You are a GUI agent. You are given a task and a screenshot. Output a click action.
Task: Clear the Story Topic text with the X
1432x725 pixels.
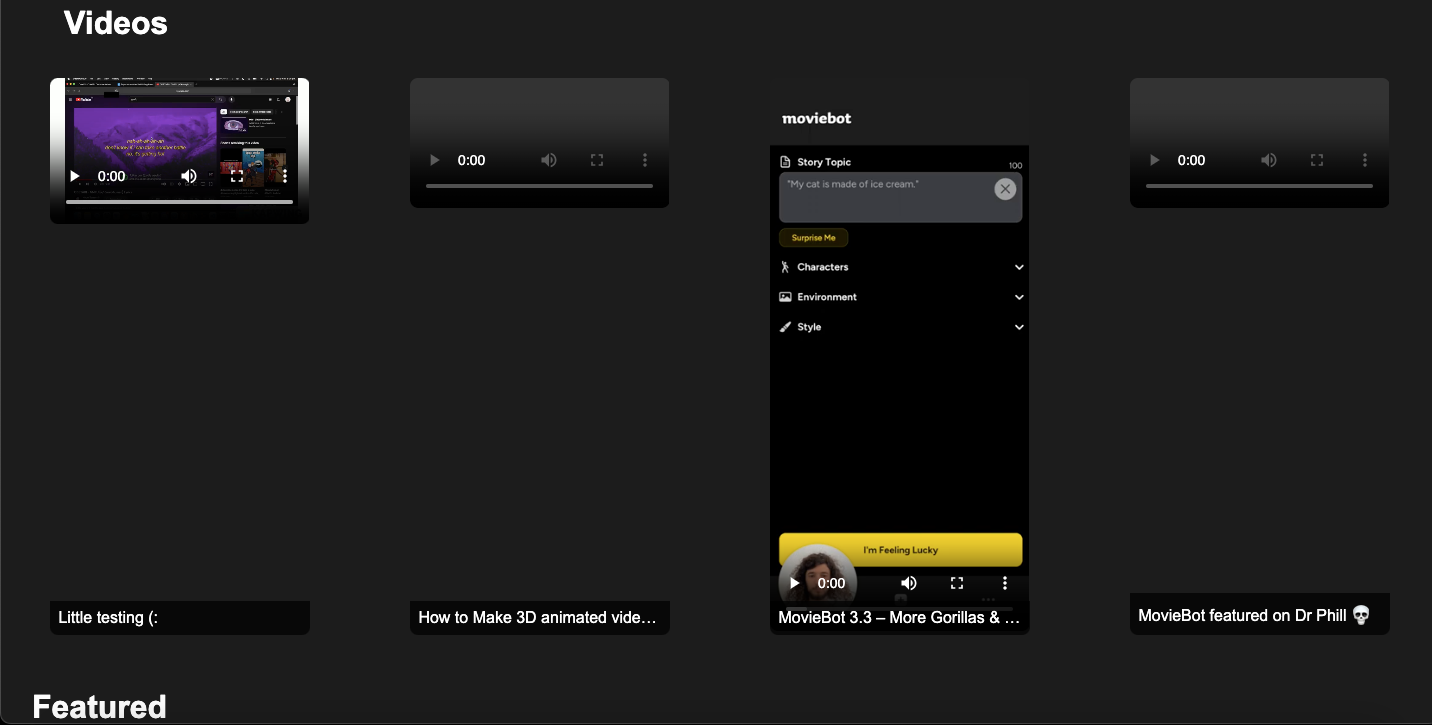pyautogui.click(x=1005, y=189)
